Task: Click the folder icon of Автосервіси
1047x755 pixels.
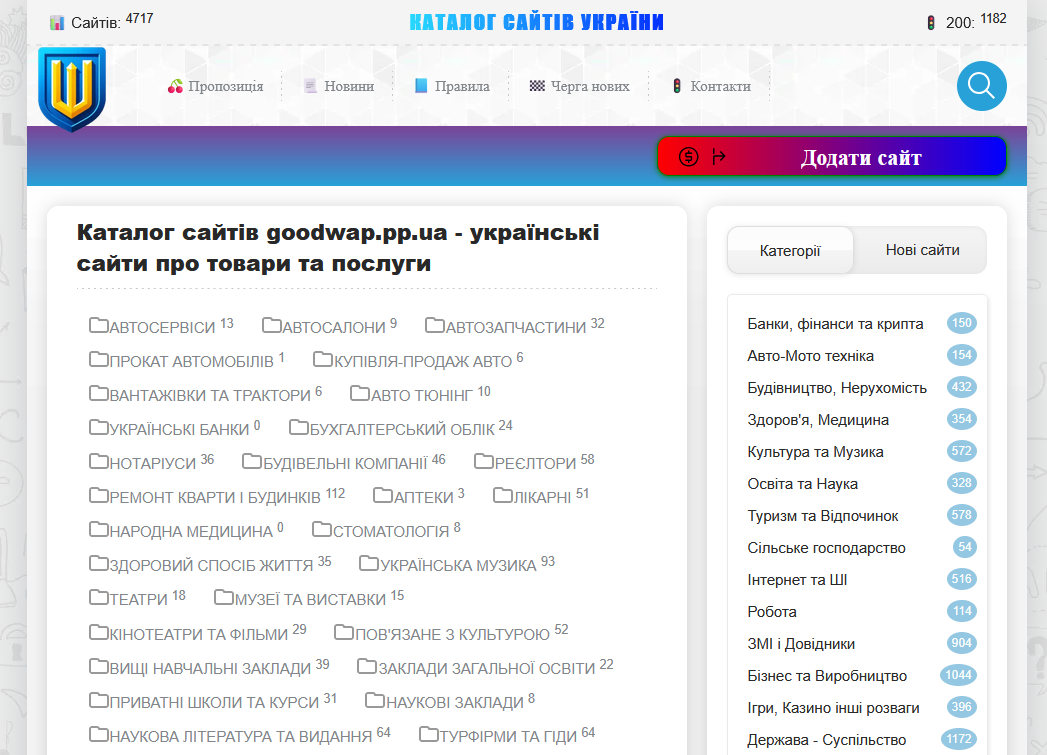Action: click(98, 325)
